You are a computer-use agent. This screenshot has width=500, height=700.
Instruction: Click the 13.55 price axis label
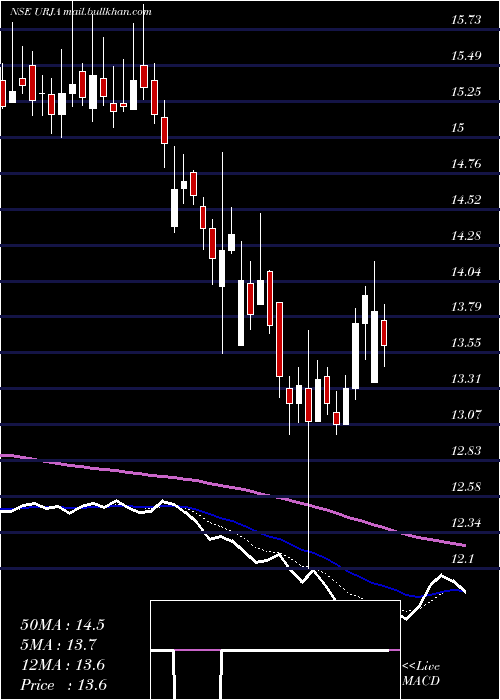click(x=466, y=343)
